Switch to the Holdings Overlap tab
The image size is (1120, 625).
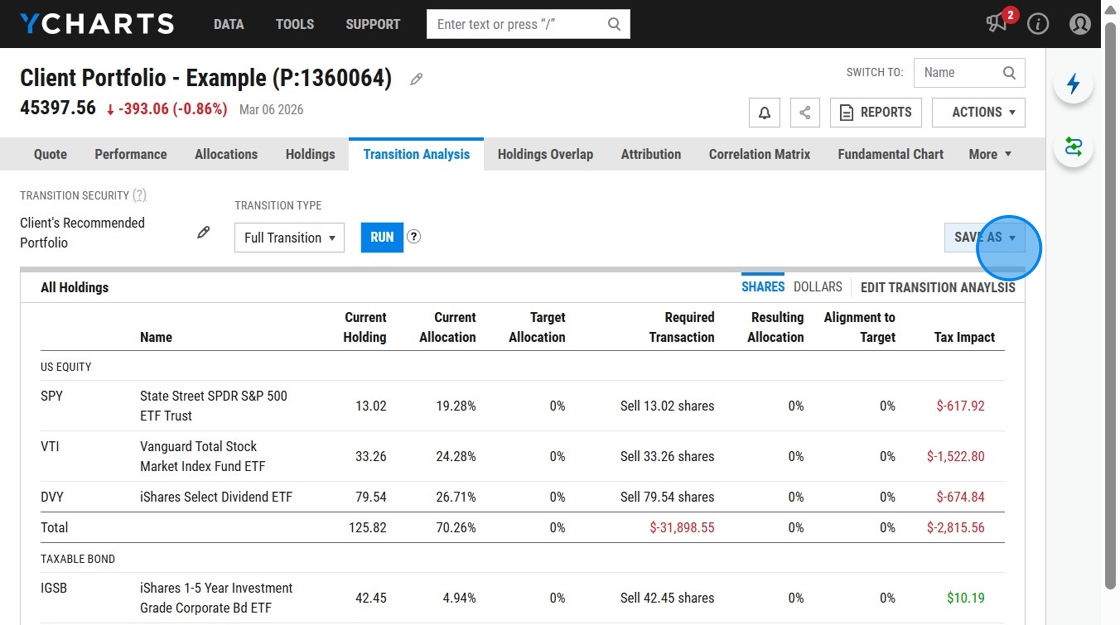545,154
